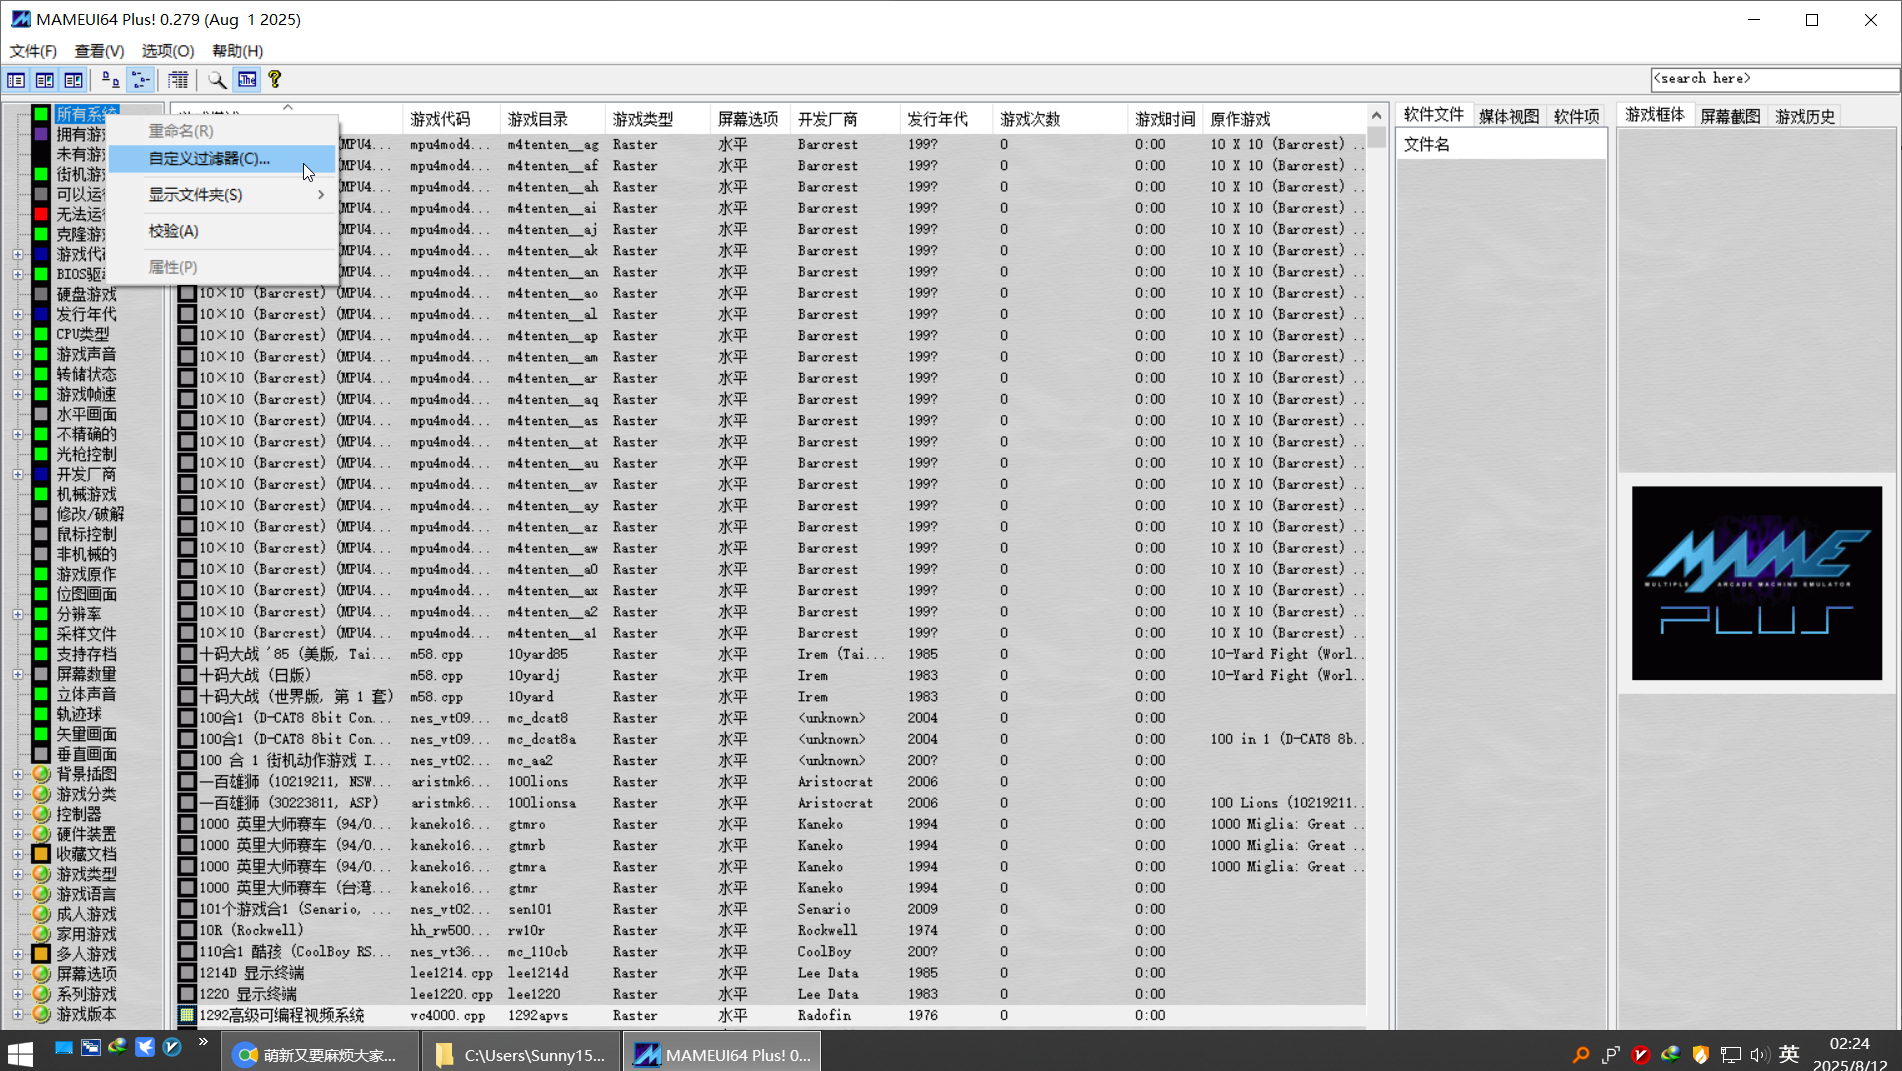Click the search here input box
The width and height of the screenshot is (1902, 1071).
pyautogui.click(x=1774, y=78)
